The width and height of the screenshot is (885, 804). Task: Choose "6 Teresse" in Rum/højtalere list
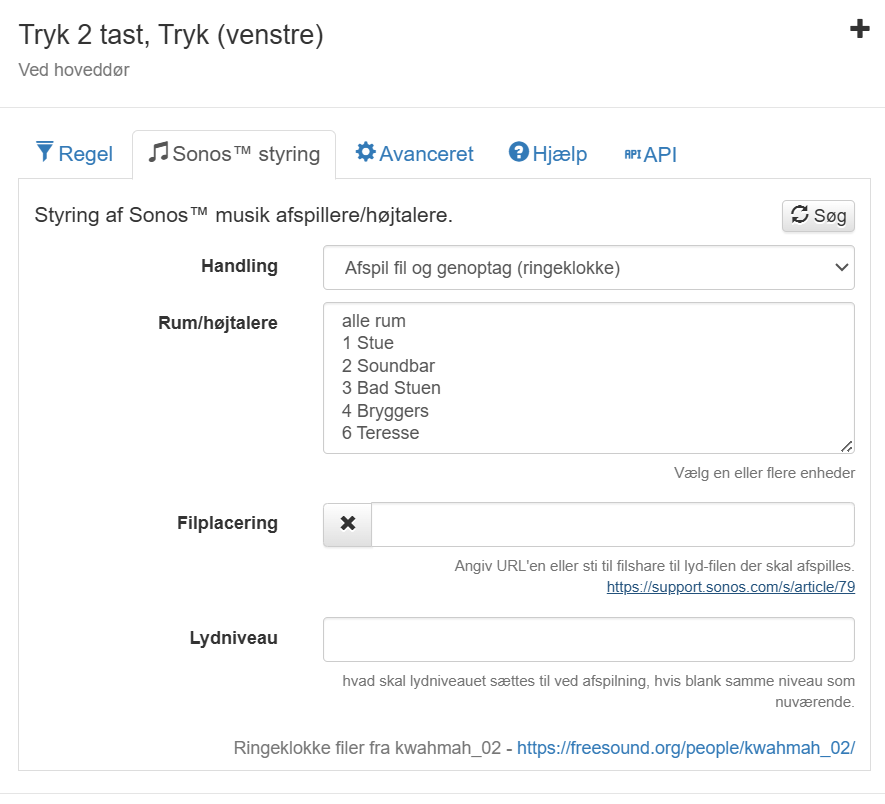[x=380, y=433]
